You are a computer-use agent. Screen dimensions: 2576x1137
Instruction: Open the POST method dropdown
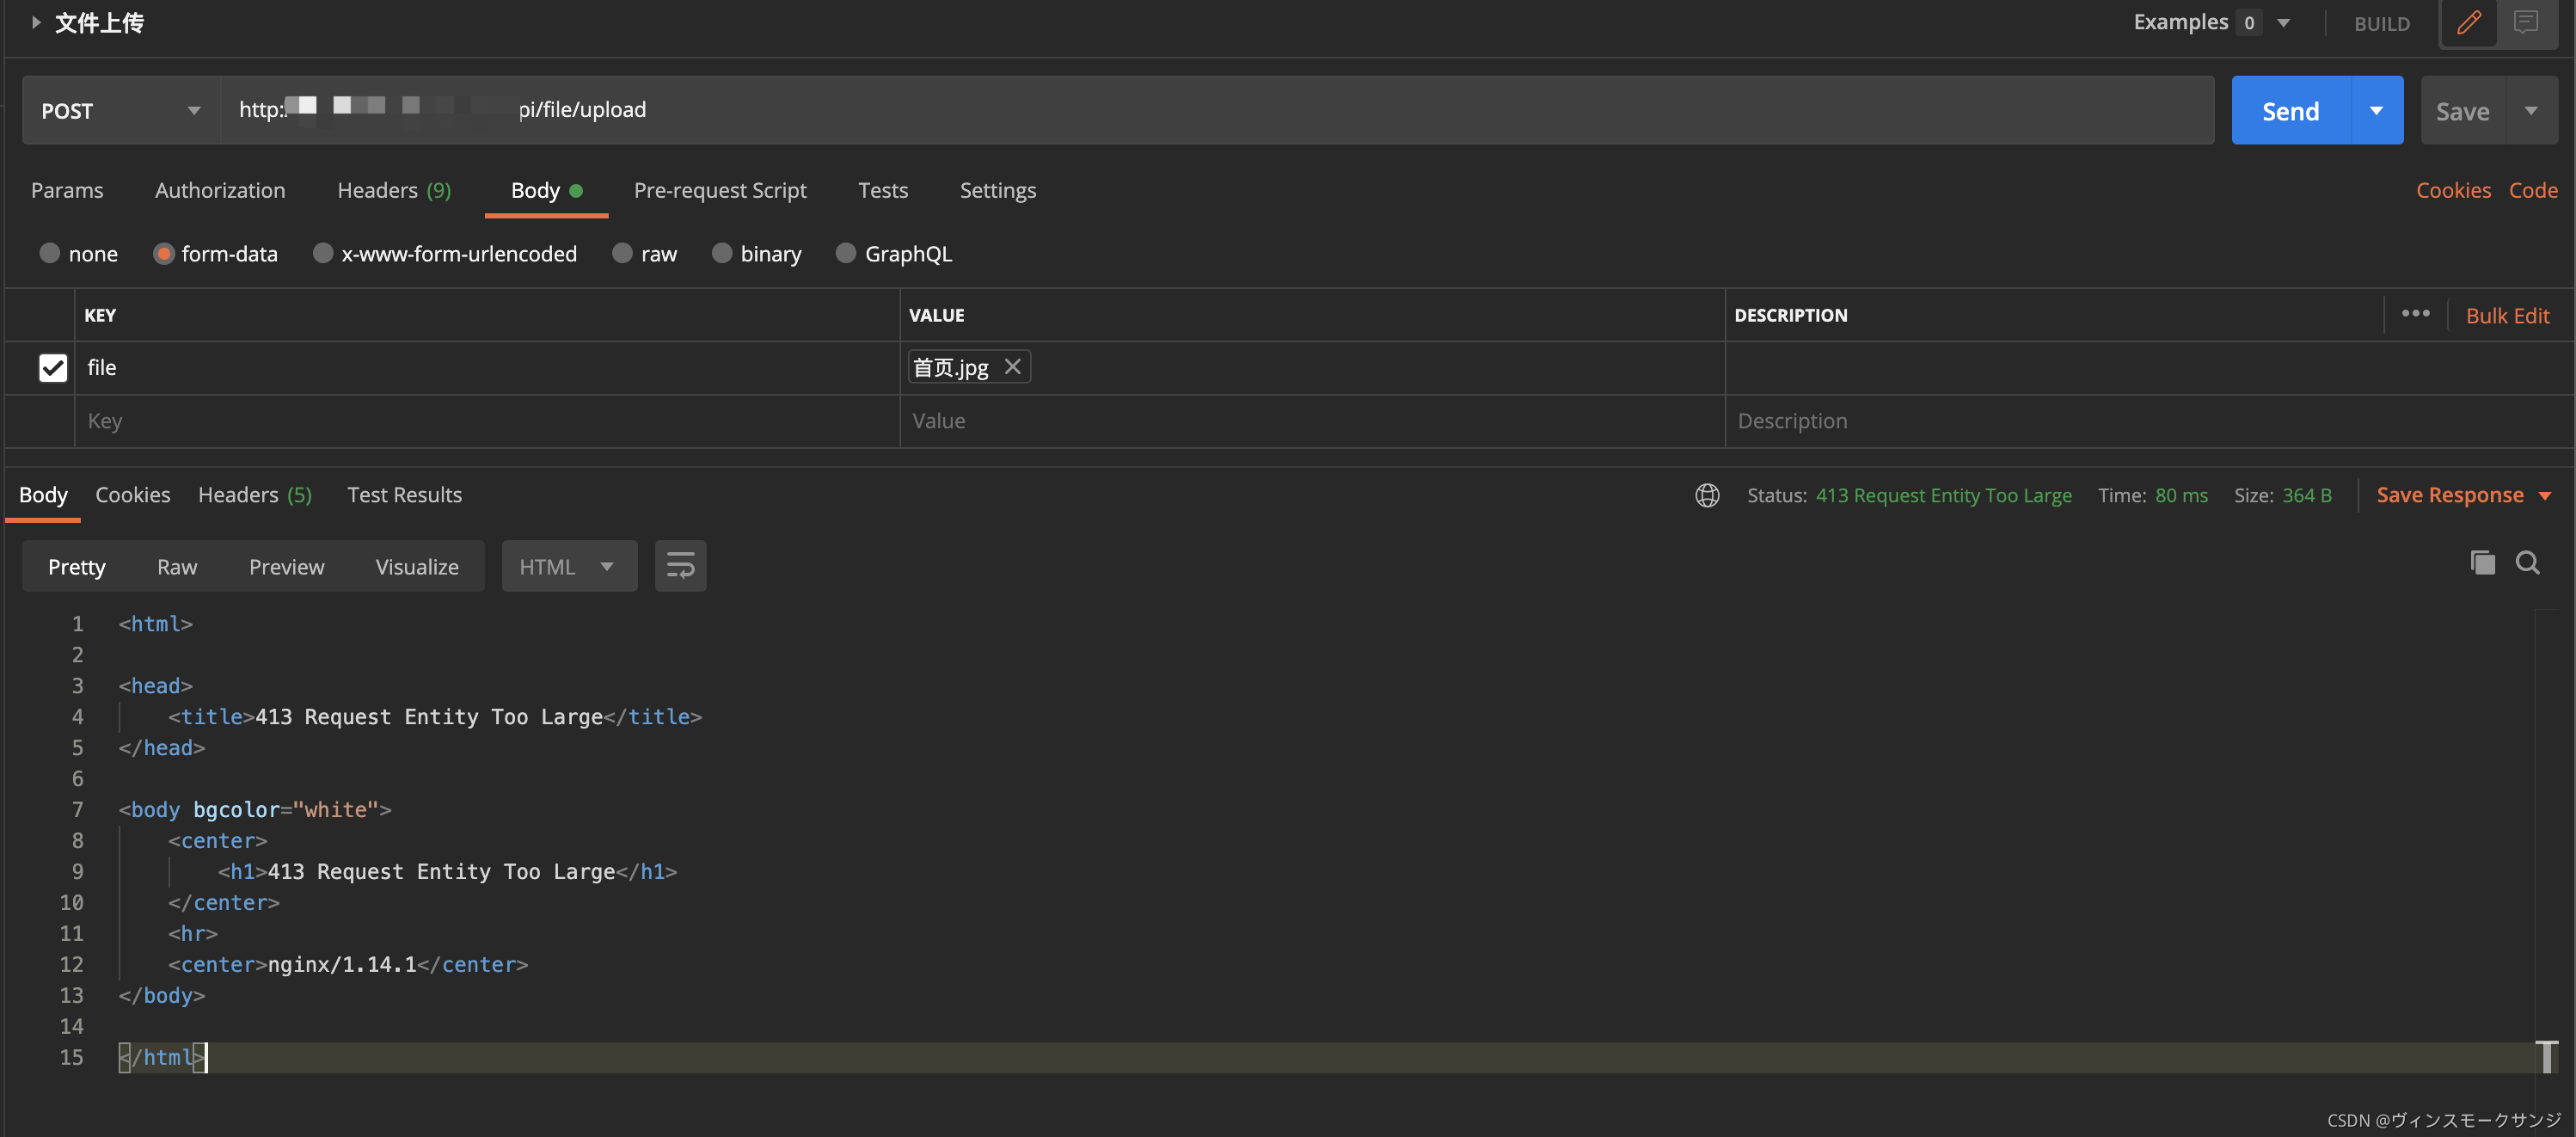click(121, 111)
